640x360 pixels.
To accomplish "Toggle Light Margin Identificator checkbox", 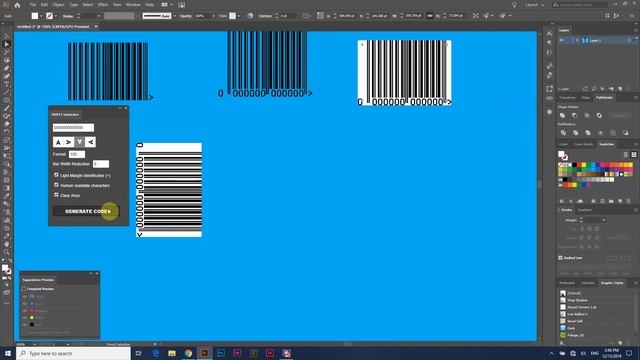I will (56, 175).
